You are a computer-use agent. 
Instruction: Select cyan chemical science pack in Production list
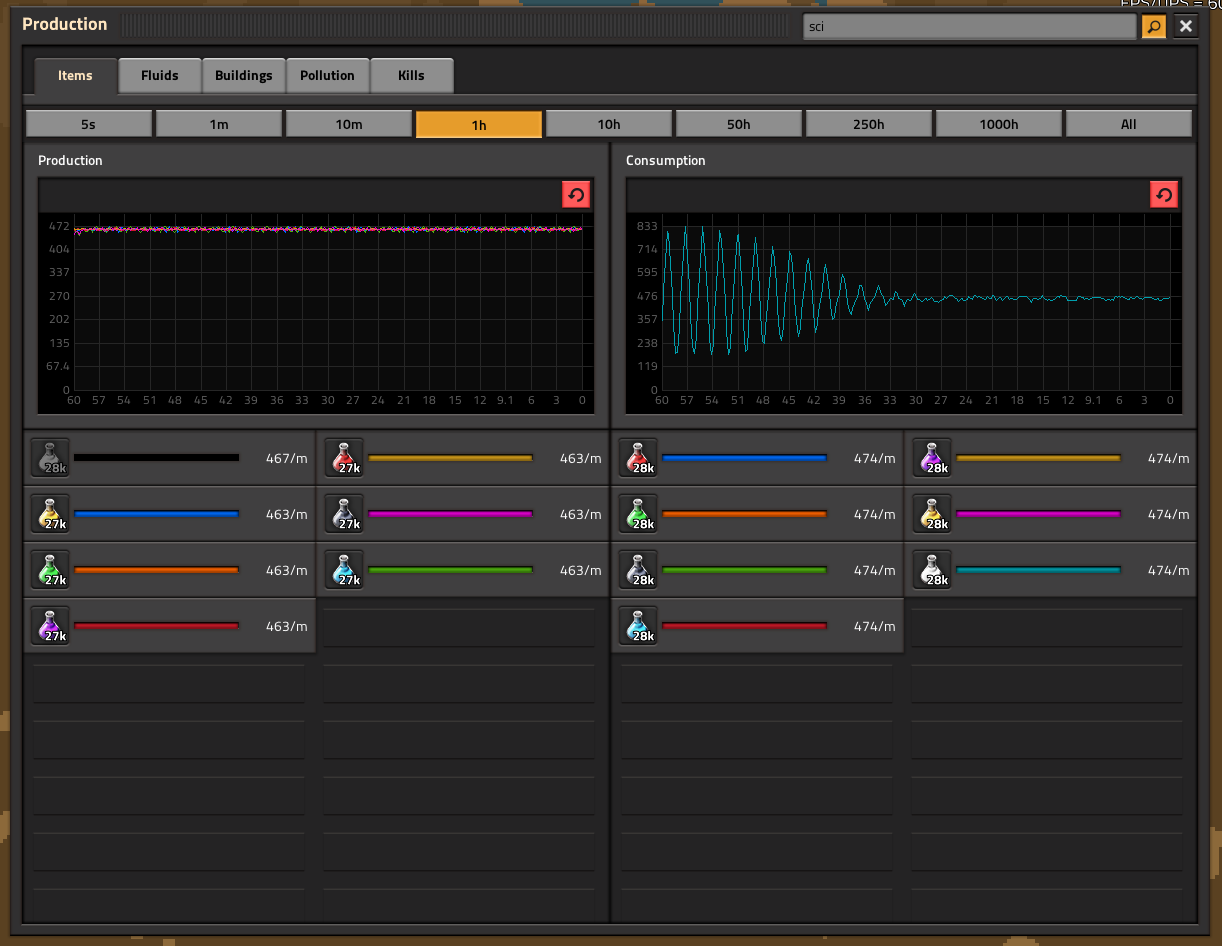(x=344, y=570)
